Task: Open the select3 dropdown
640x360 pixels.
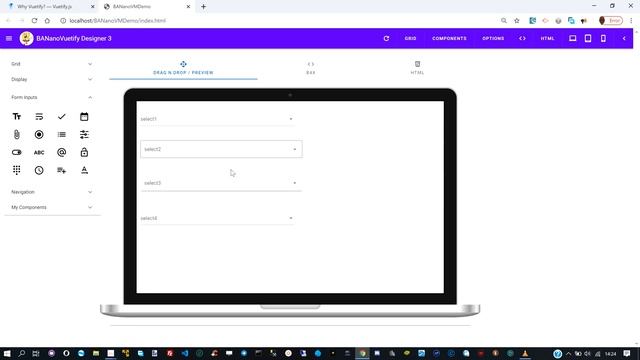Action: point(221,183)
